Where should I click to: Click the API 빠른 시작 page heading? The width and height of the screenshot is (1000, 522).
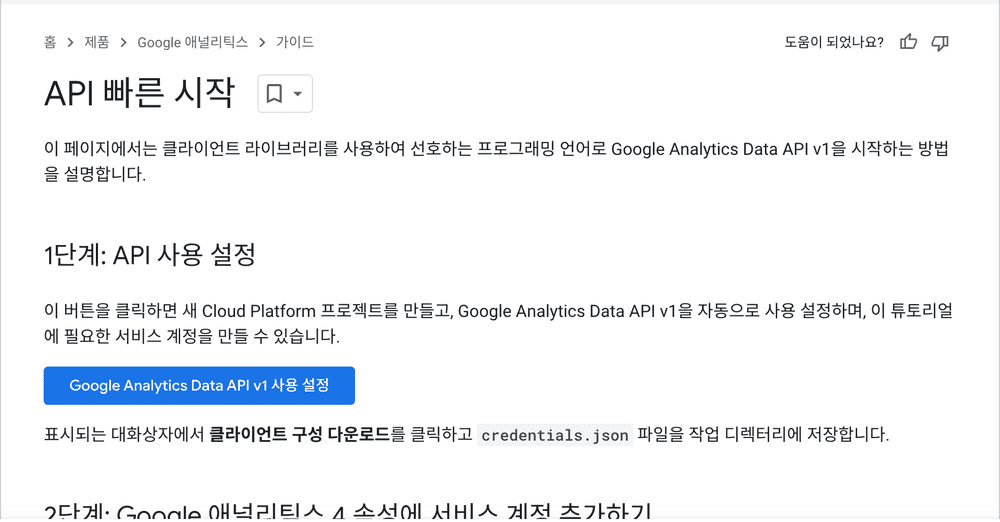(140, 93)
